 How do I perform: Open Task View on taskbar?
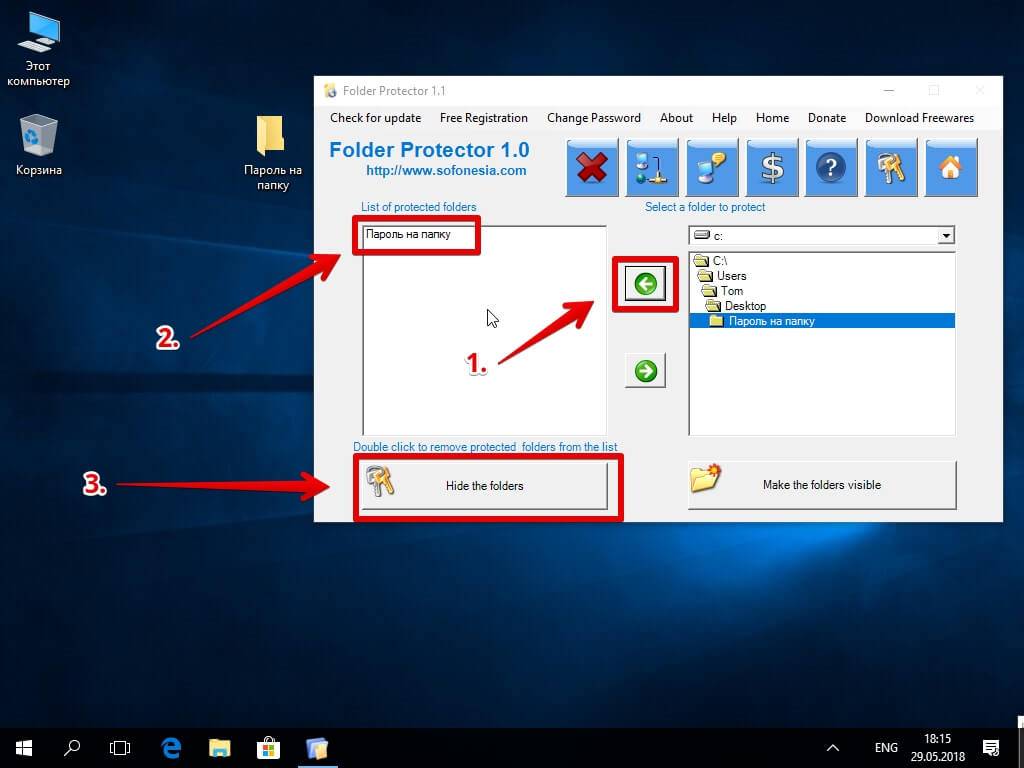[x=120, y=748]
